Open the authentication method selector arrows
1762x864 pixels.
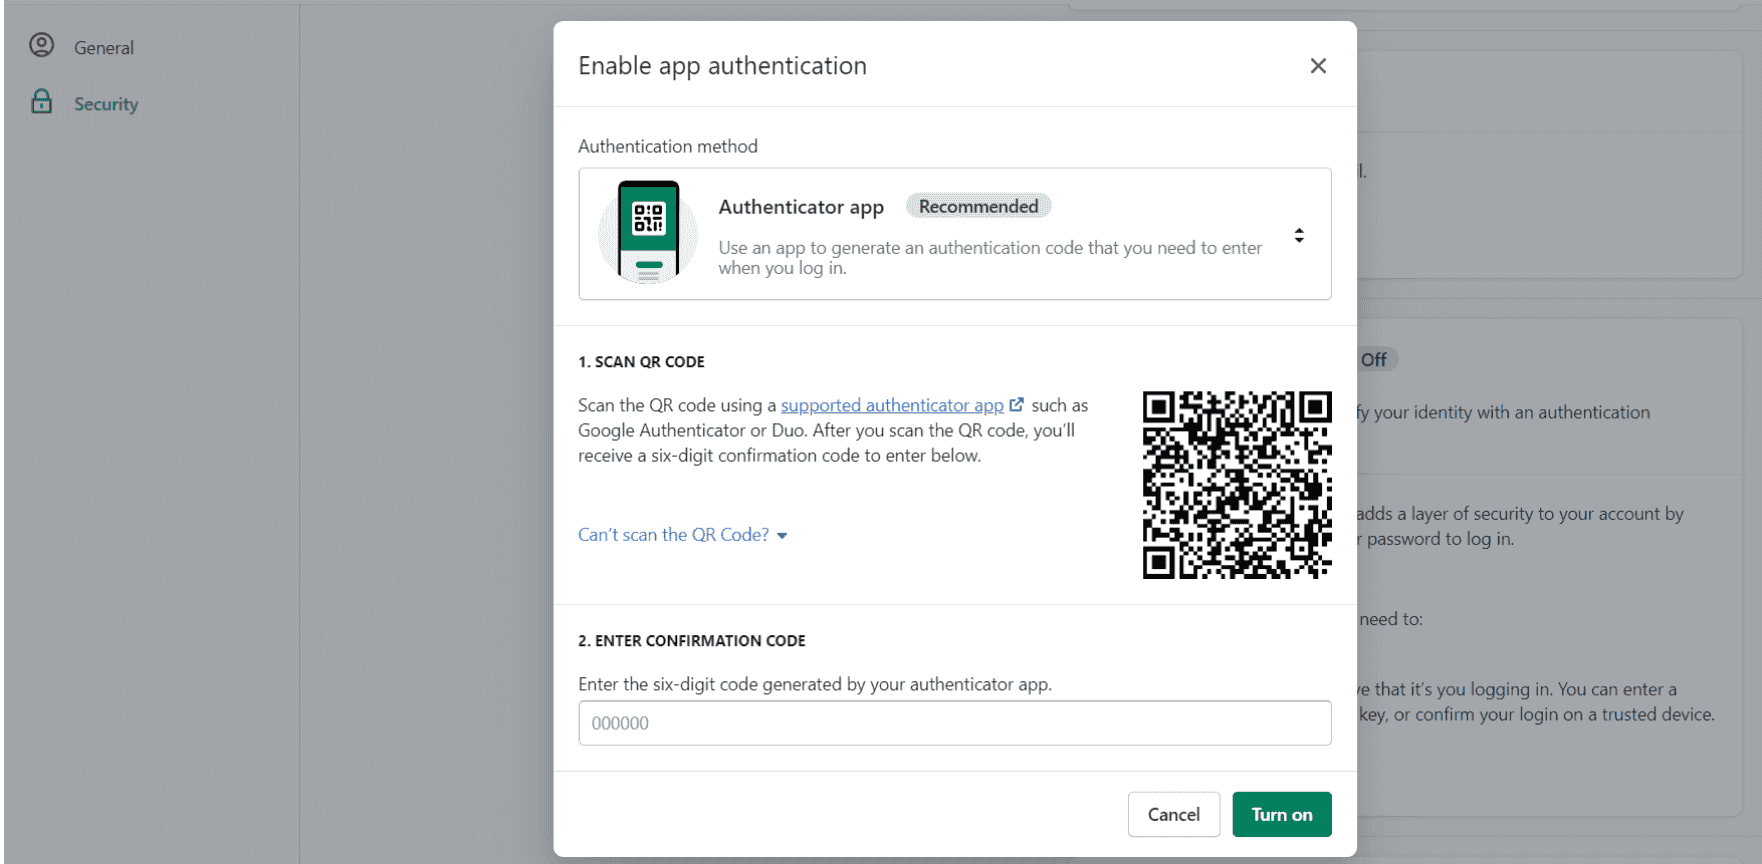click(1299, 236)
